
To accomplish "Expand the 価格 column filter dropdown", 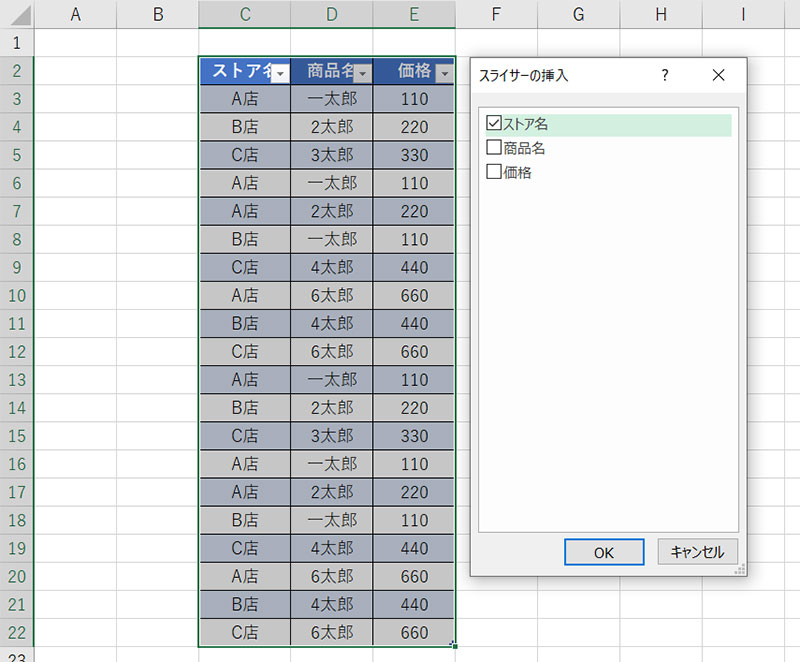I will tap(444, 73).
